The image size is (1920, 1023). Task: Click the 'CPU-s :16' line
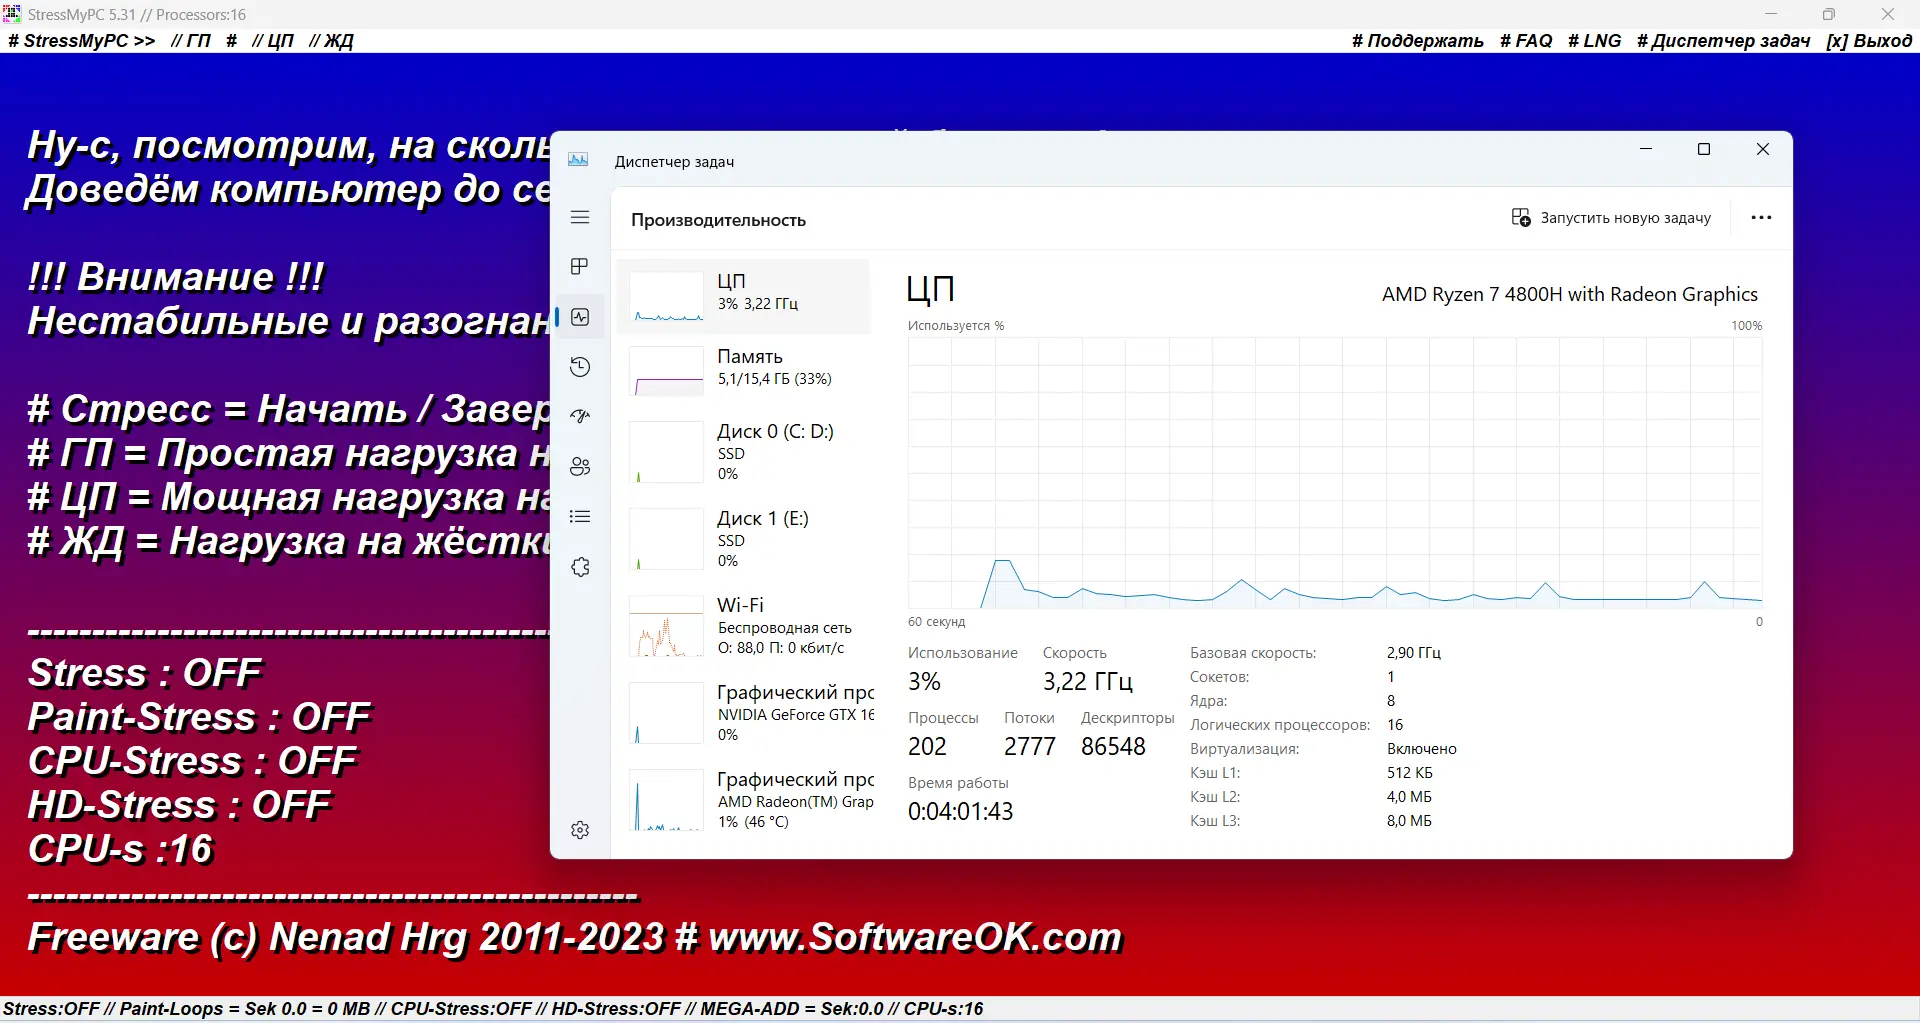click(x=121, y=849)
